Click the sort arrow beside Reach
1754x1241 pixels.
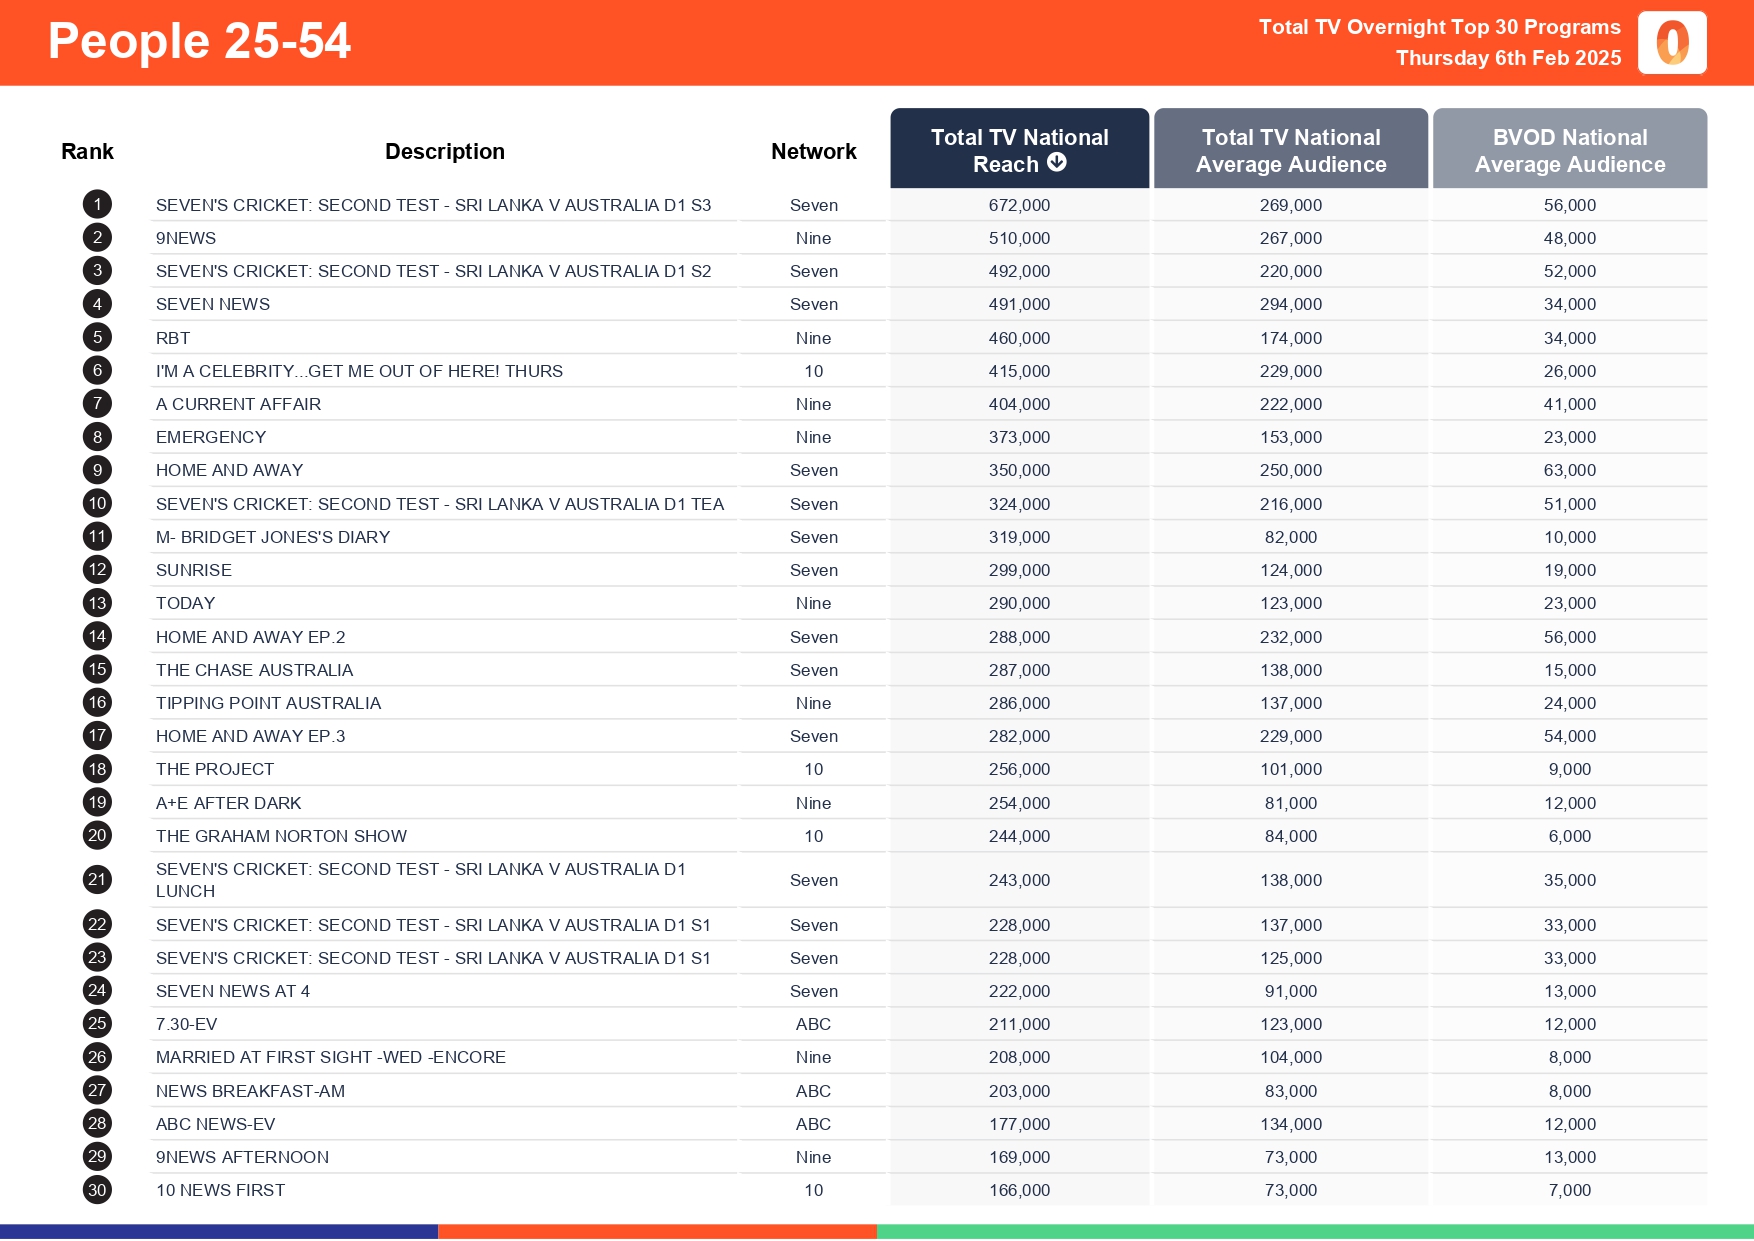1057,163
